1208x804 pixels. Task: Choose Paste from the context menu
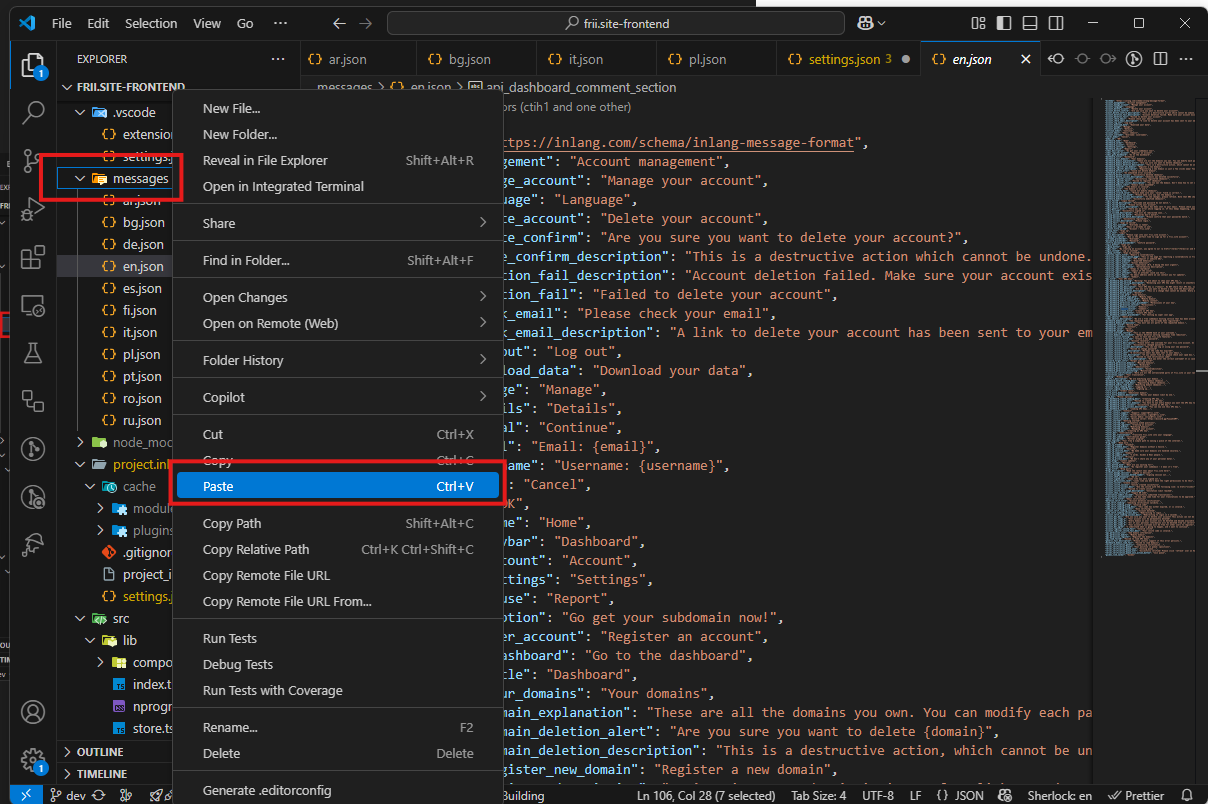coord(337,486)
